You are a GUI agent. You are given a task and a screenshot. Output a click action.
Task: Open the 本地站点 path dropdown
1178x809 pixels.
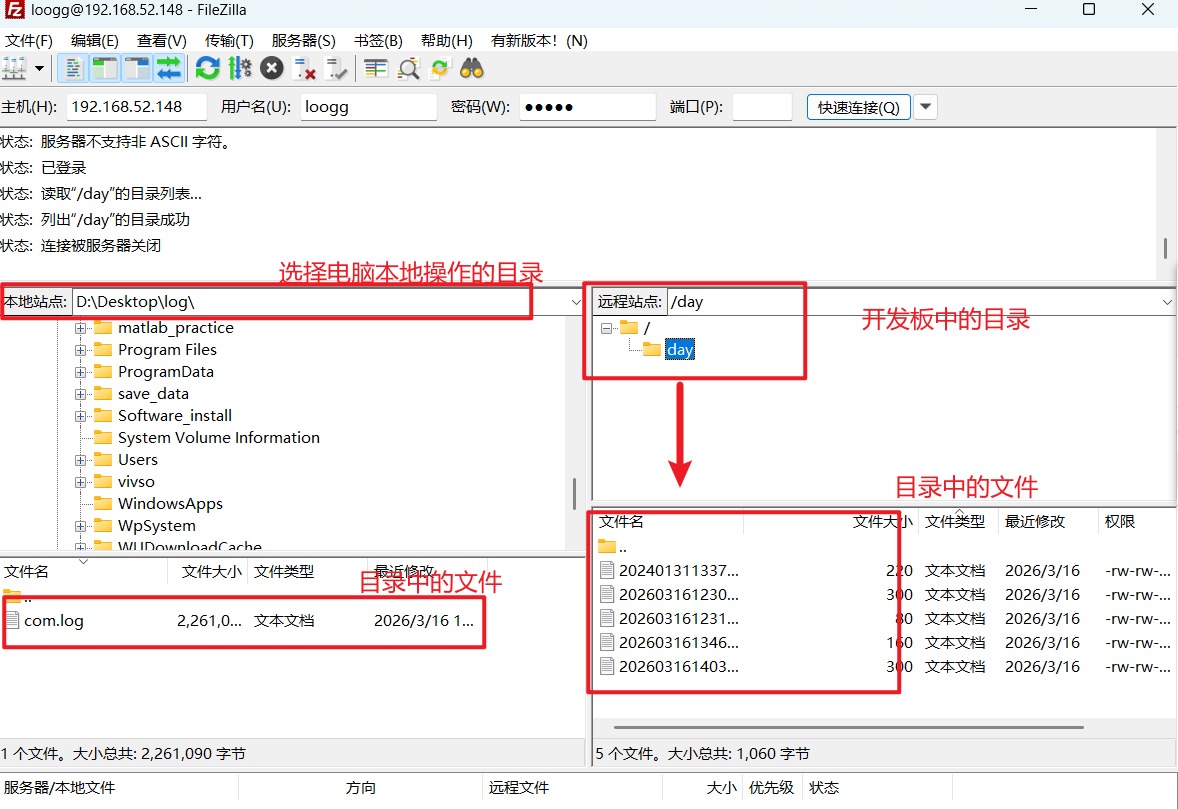(575, 302)
